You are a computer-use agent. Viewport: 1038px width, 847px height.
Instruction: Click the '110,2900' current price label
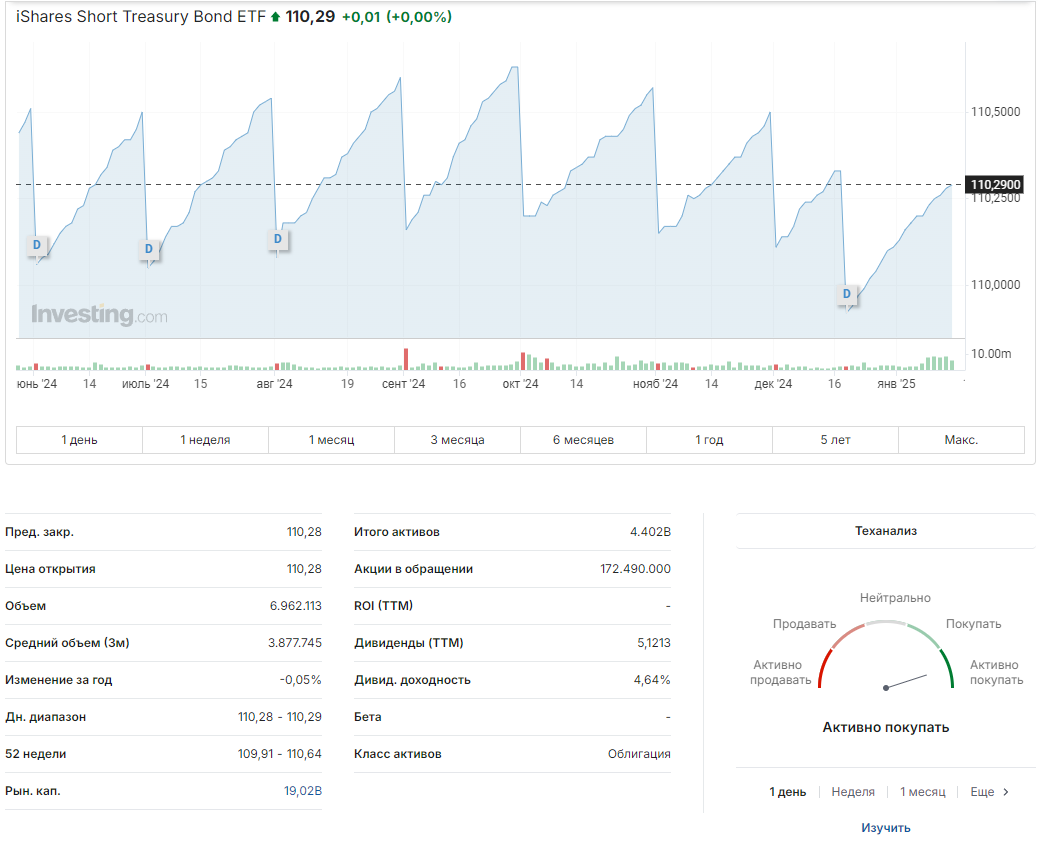(x=995, y=185)
